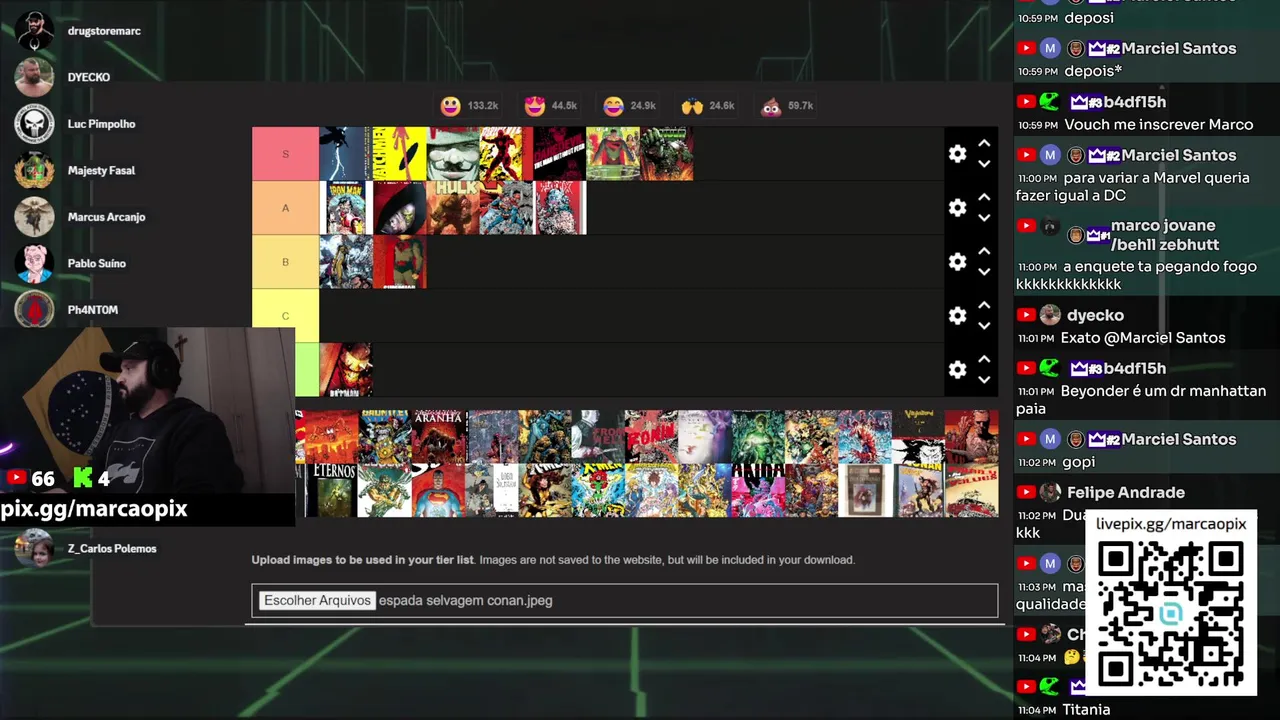Select the Batman cover in the bottom tier
The height and width of the screenshot is (720, 1280).
[x=346, y=369]
